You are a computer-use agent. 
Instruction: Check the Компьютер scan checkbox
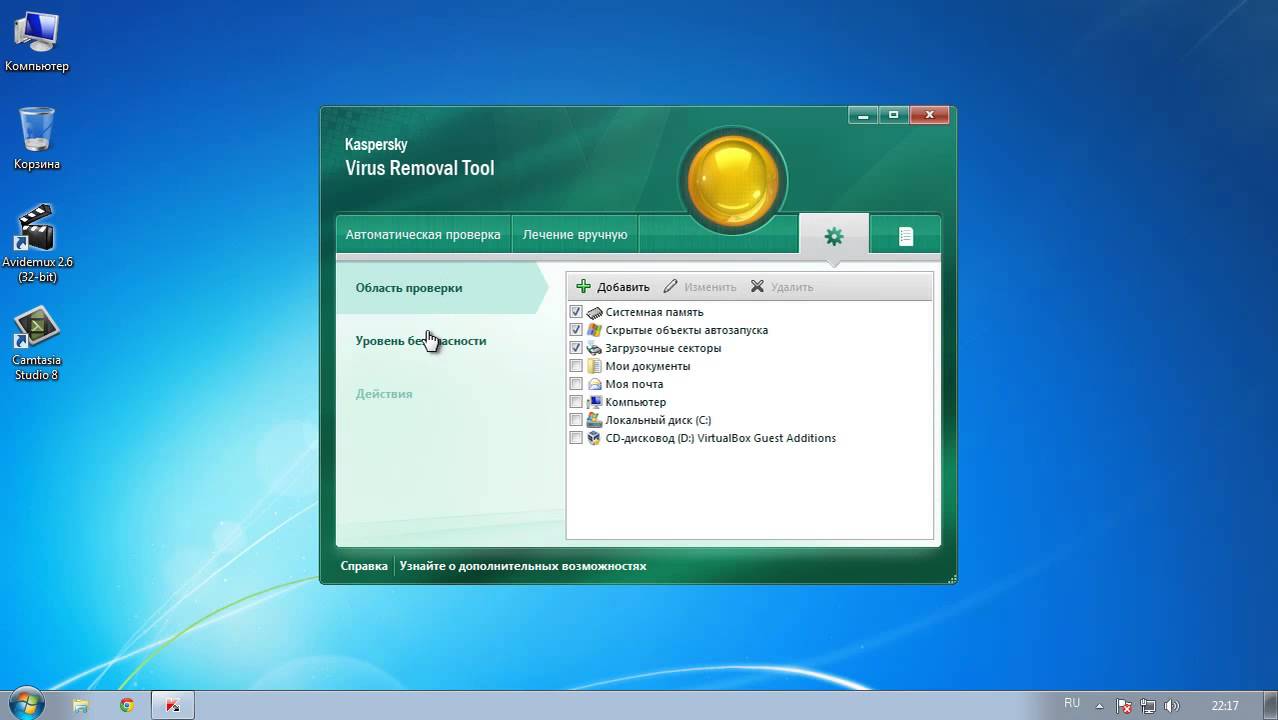pyautogui.click(x=576, y=402)
